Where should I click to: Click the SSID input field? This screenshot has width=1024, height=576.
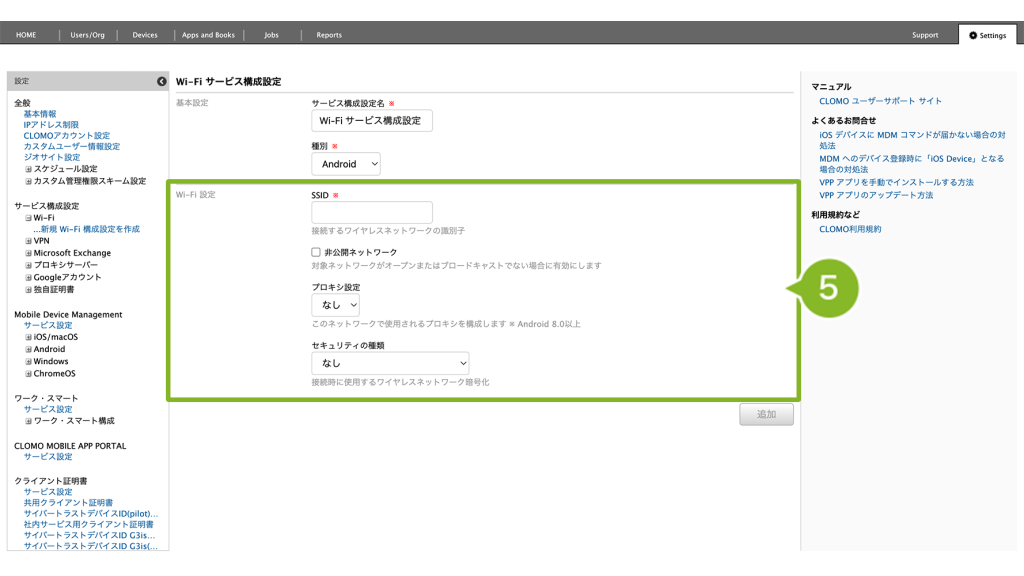(x=372, y=212)
